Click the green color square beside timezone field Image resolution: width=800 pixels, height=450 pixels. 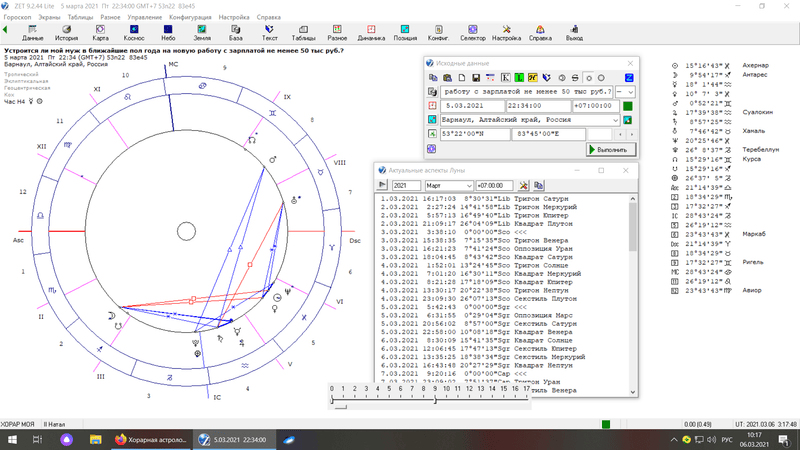pos(628,105)
